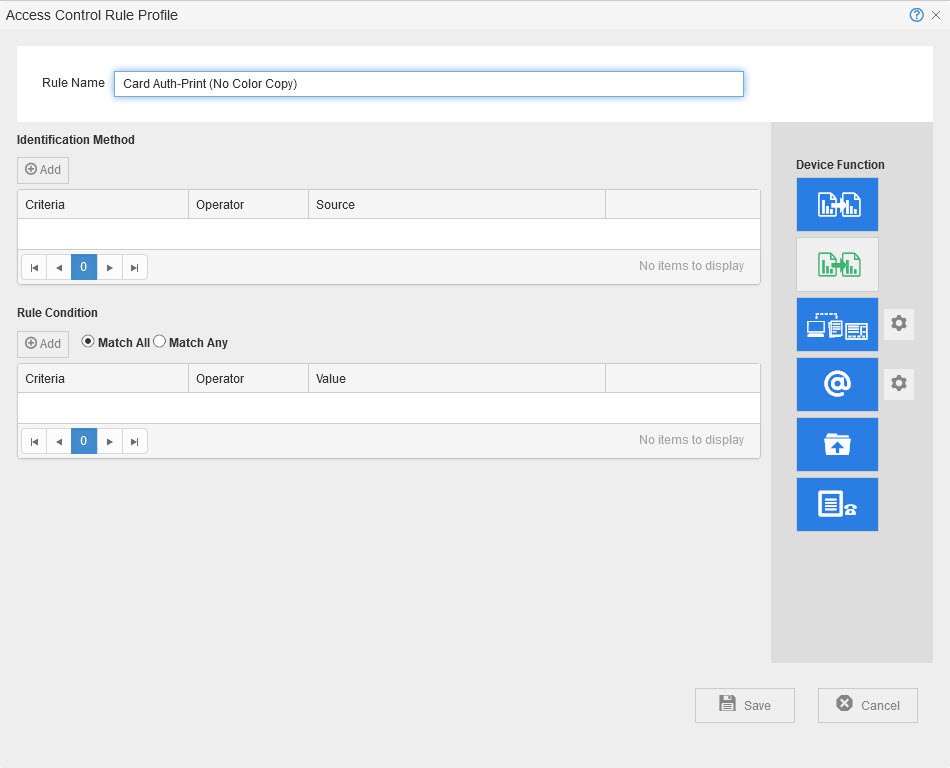The width and height of the screenshot is (950, 768).
Task: Go to previous page in Rule Condition grid
Action: pyautogui.click(x=59, y=441)
